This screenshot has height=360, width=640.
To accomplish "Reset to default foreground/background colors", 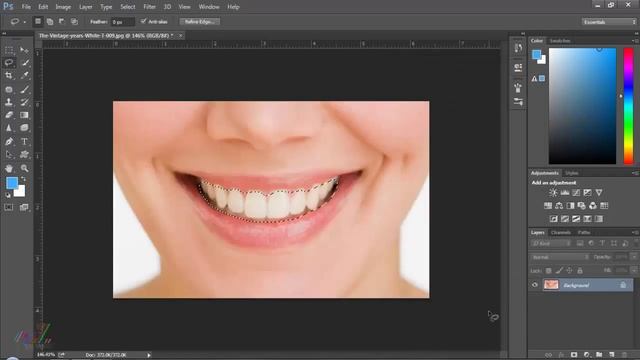I will point(8,195).
